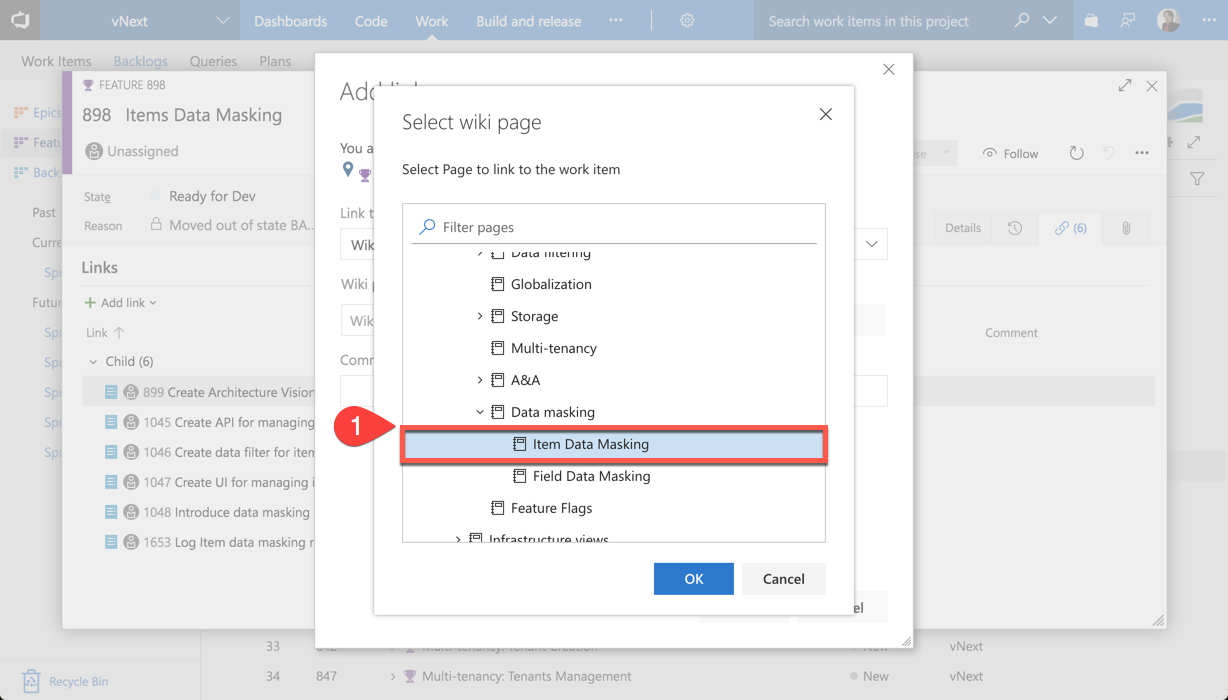The image size is (1228, 700).
Task: Confirm selection with the OK button
Action: (693, 579)
